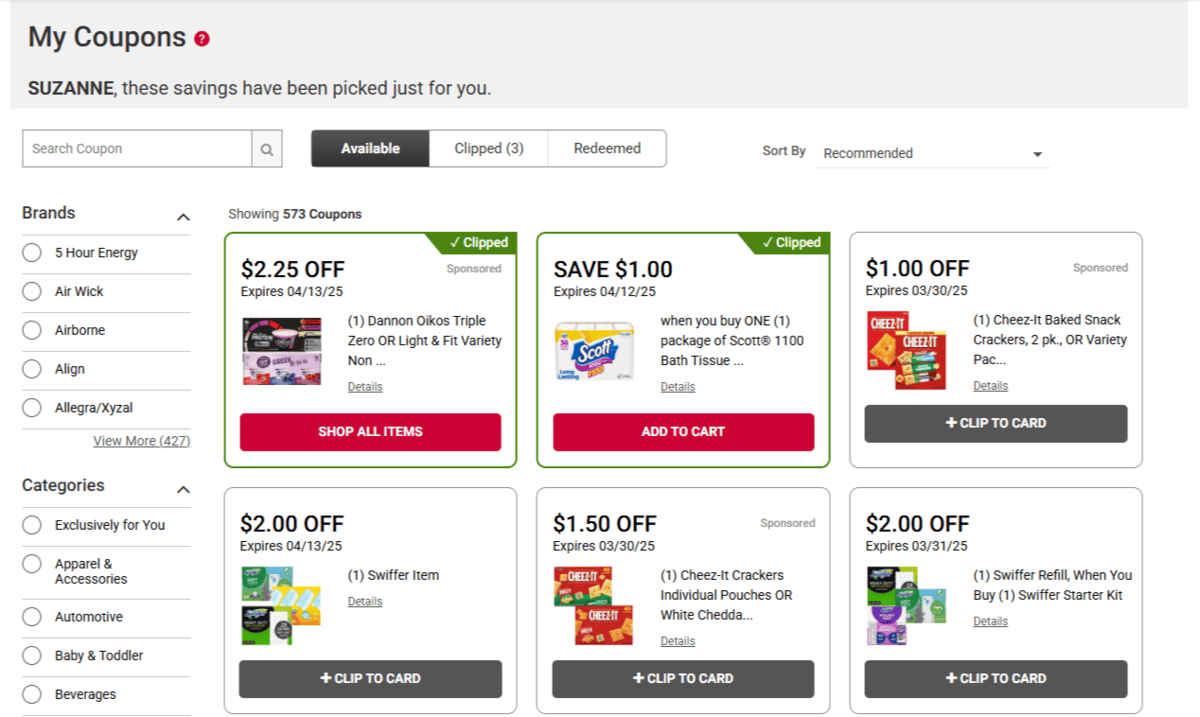Switch to the Clipped (3) tab
The width and height of the screenshot is (1200, 717).
click(488, 149)
